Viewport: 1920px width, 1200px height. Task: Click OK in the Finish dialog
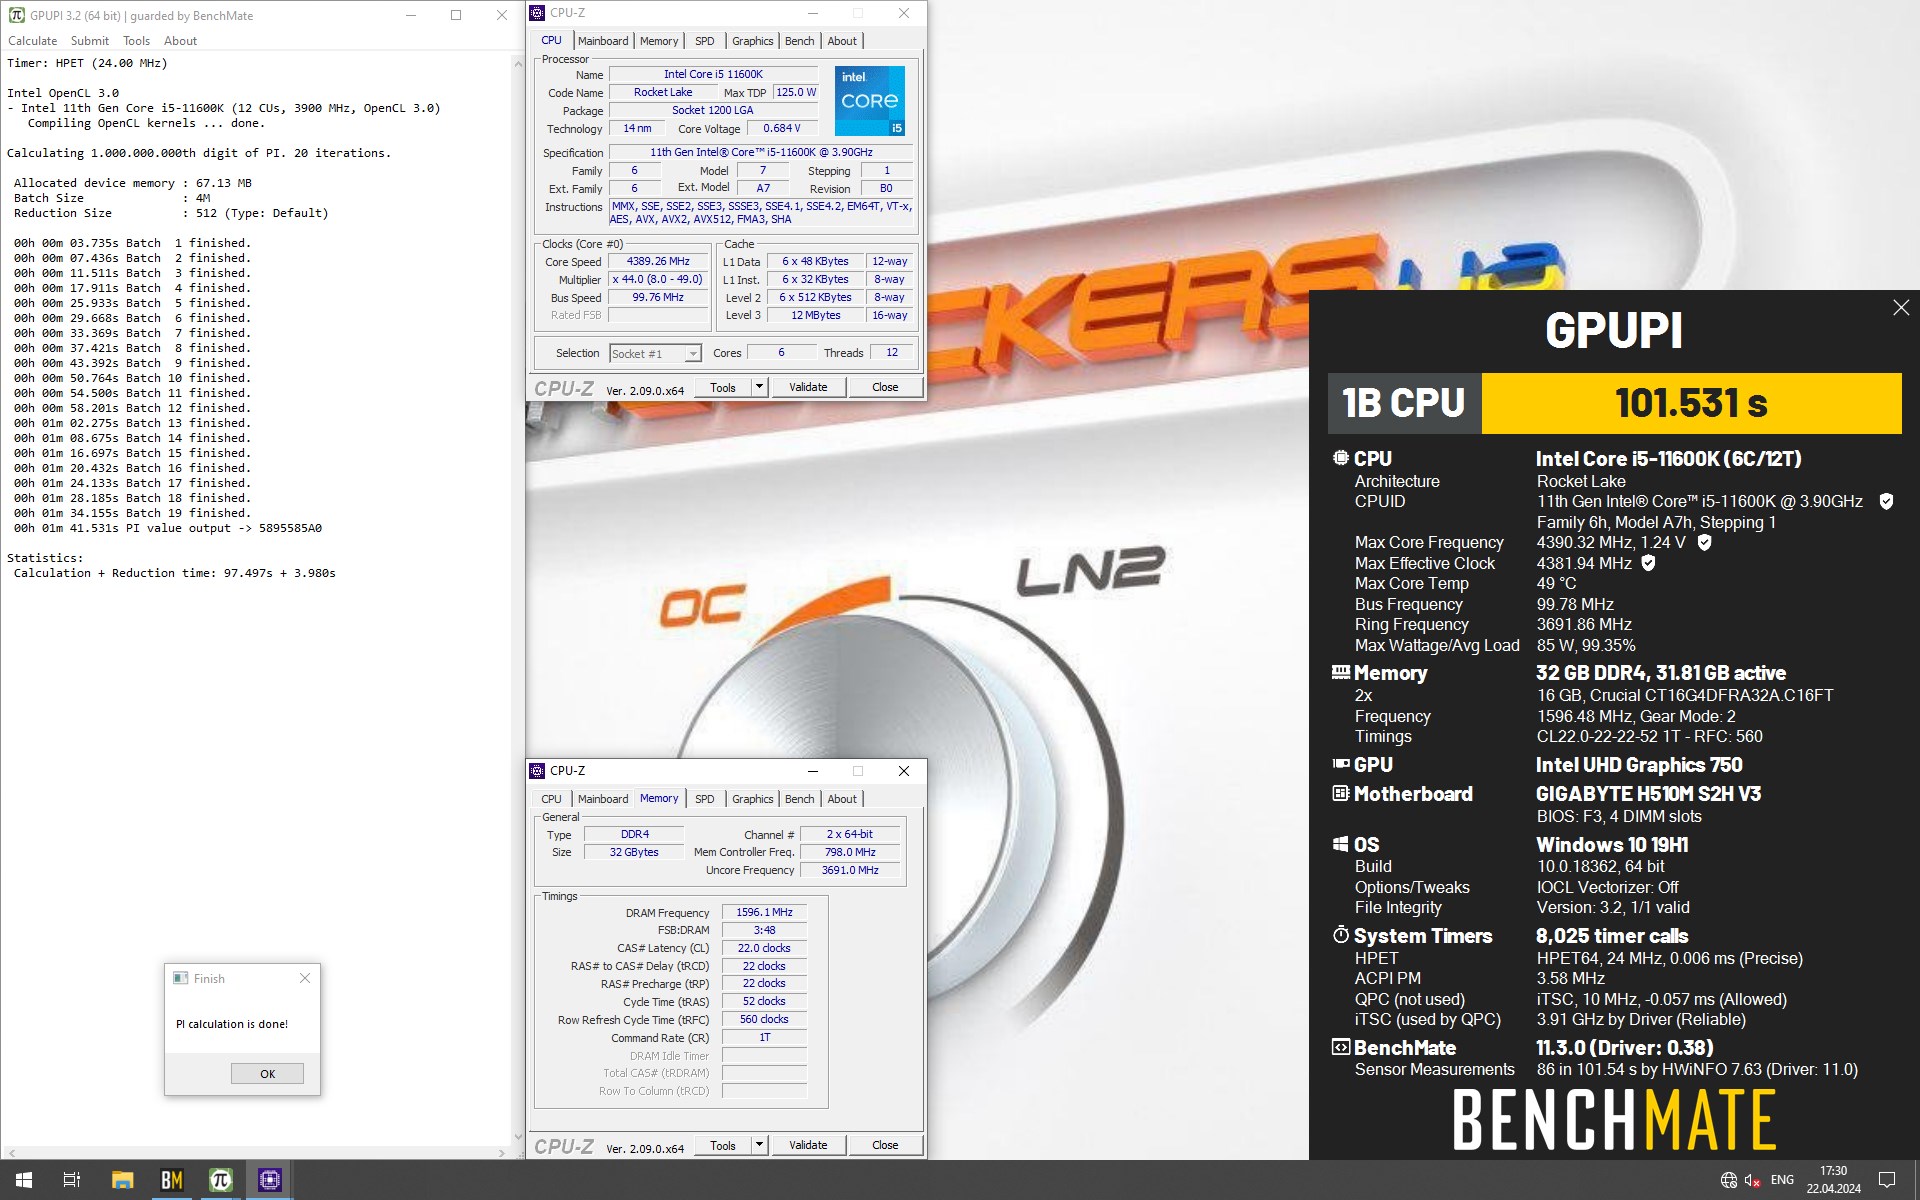click(267, 1073)
